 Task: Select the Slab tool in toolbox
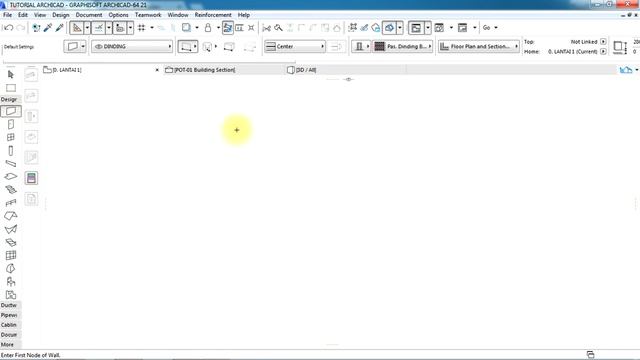(11, 176)
